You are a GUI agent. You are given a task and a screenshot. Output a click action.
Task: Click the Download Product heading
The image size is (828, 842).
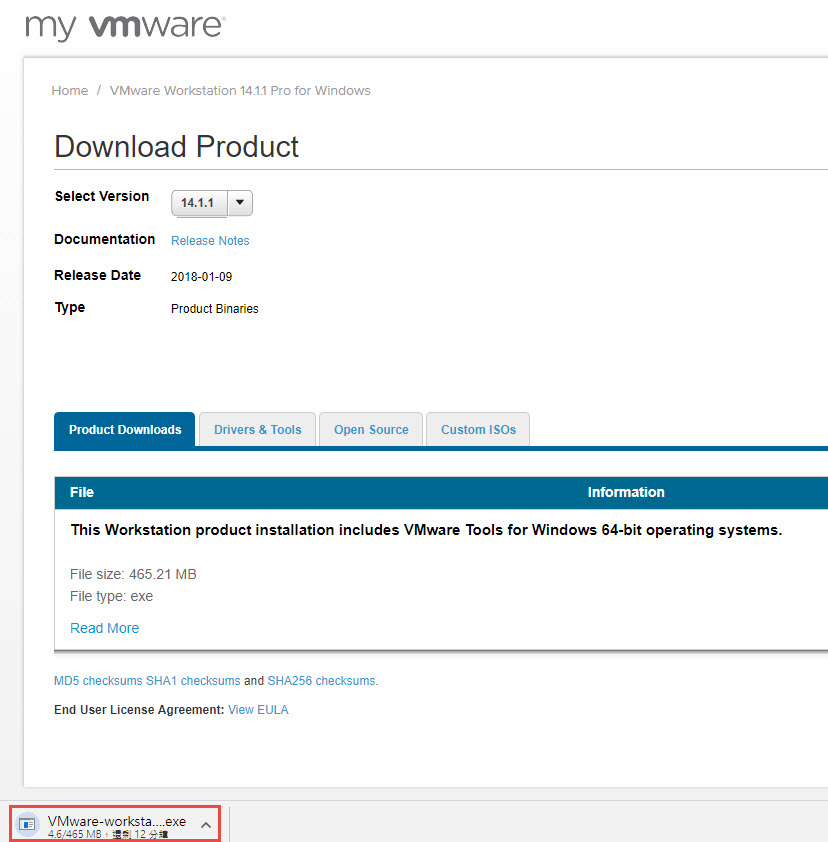coord(176,146)
